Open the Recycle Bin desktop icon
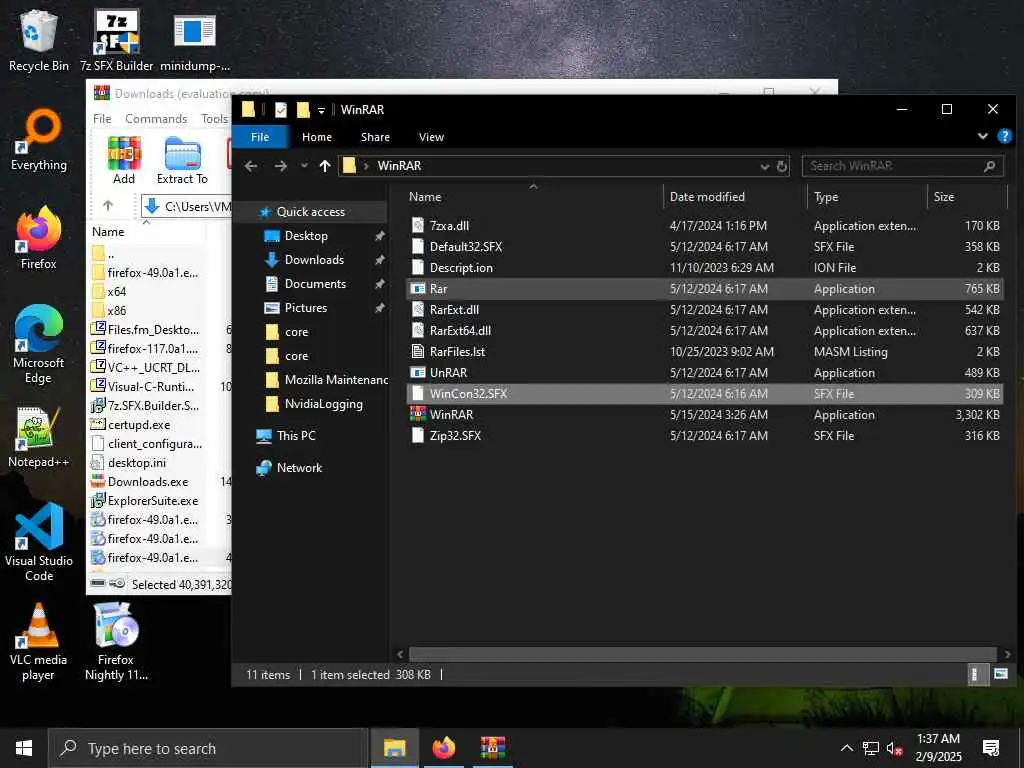Viewport: 1024px width, 768px height. click(39, 40)
